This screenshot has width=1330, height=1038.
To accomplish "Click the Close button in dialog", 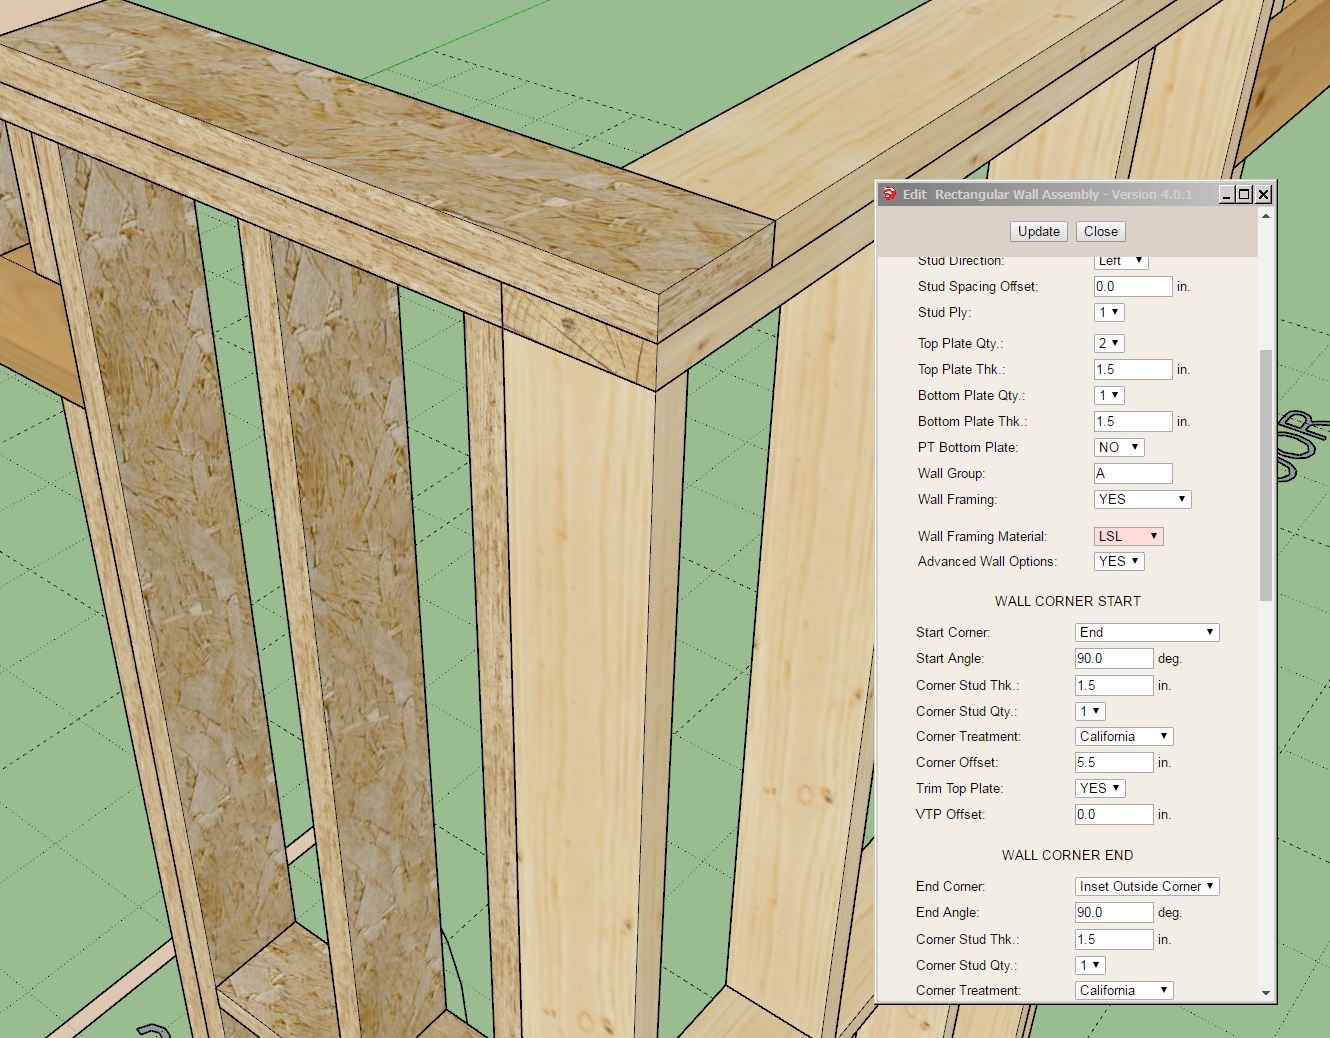I will (1100, 231).
